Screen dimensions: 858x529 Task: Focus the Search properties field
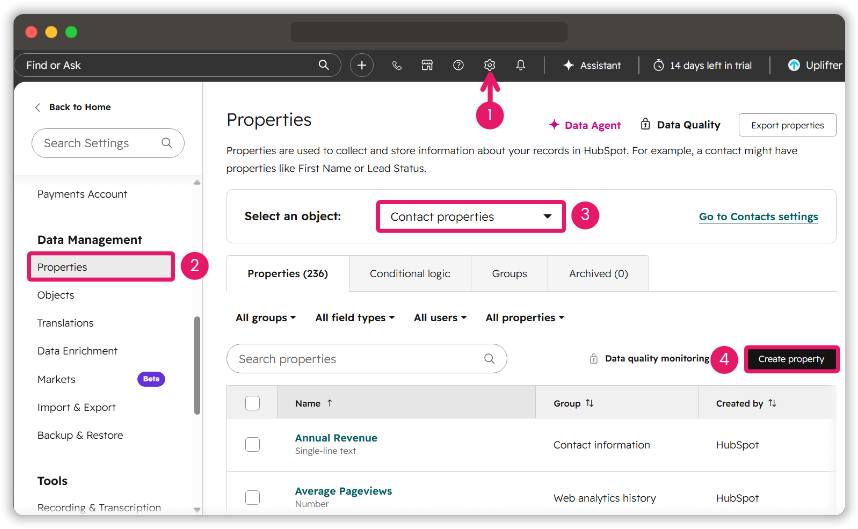[367, 359]
